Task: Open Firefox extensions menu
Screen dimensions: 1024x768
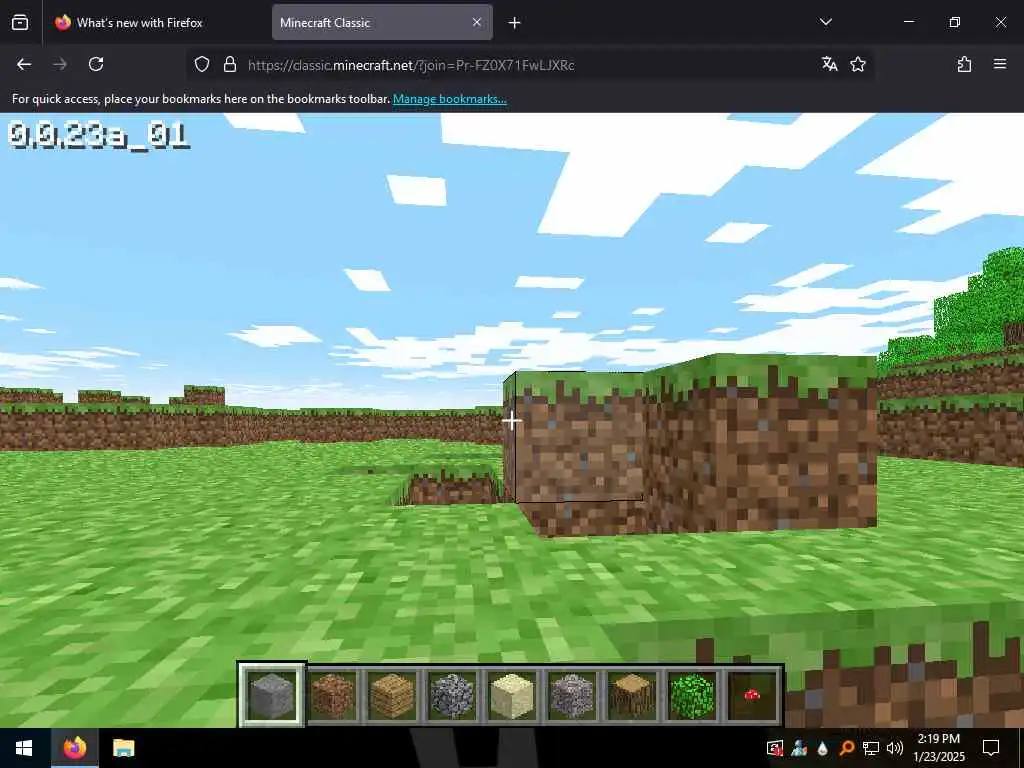Action: tap(964, 64)
